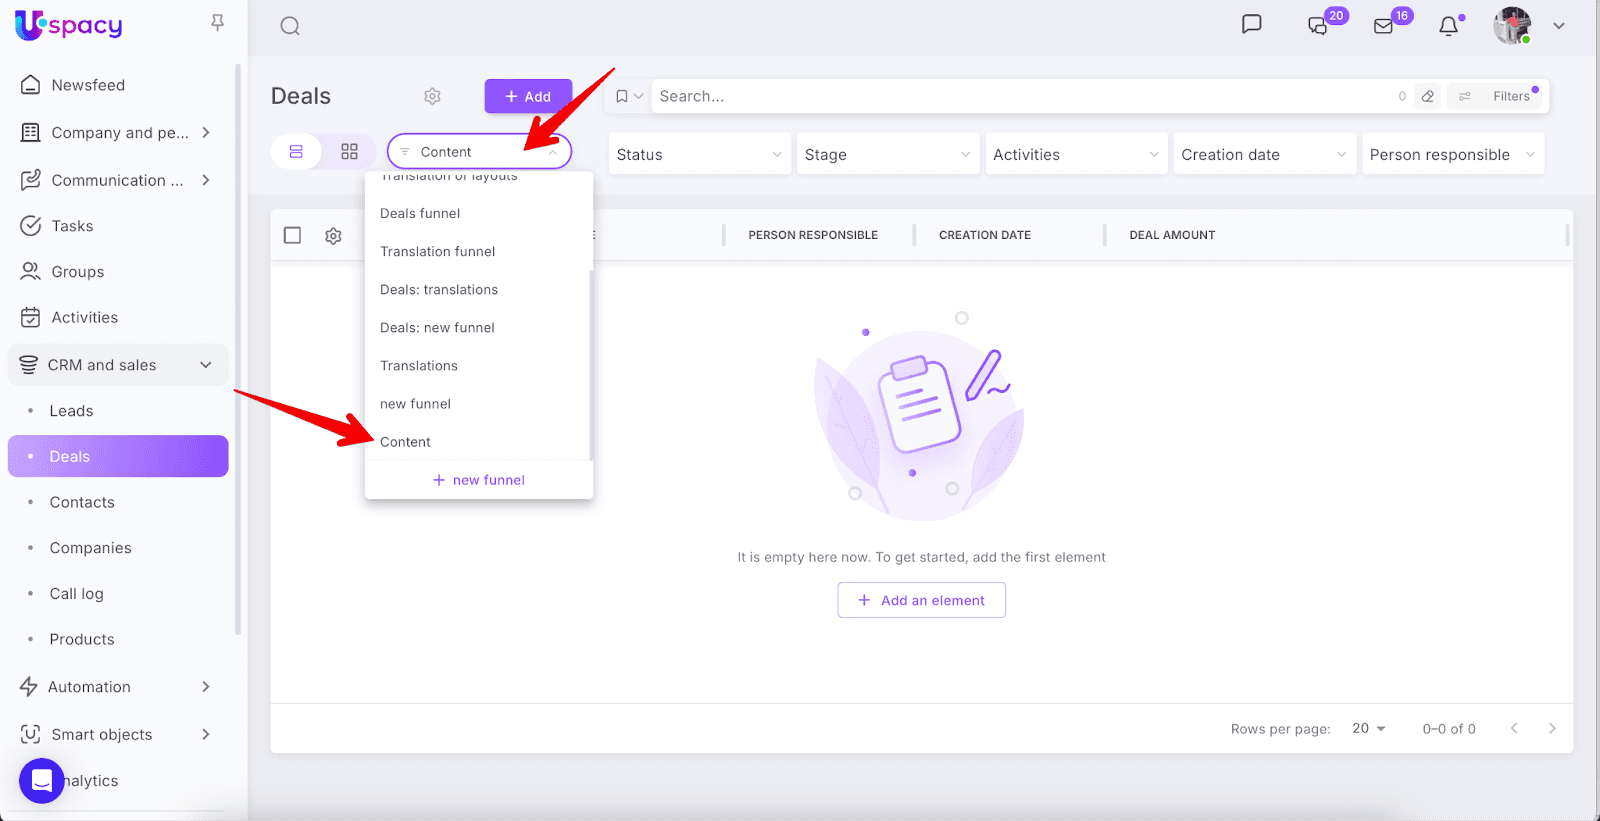Pick the Content funnel in list
This screenshot has height=821, width=1600.
[478, 441]
